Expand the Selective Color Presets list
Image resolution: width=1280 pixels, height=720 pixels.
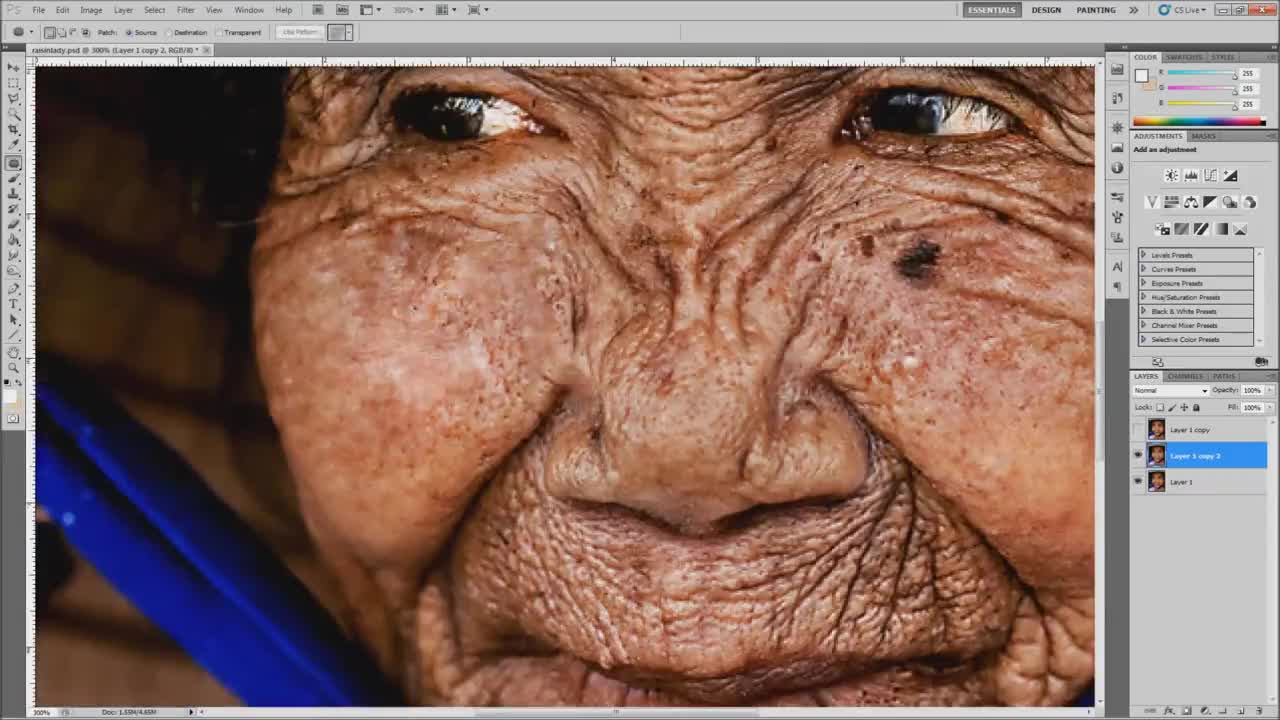[1143, 339]
